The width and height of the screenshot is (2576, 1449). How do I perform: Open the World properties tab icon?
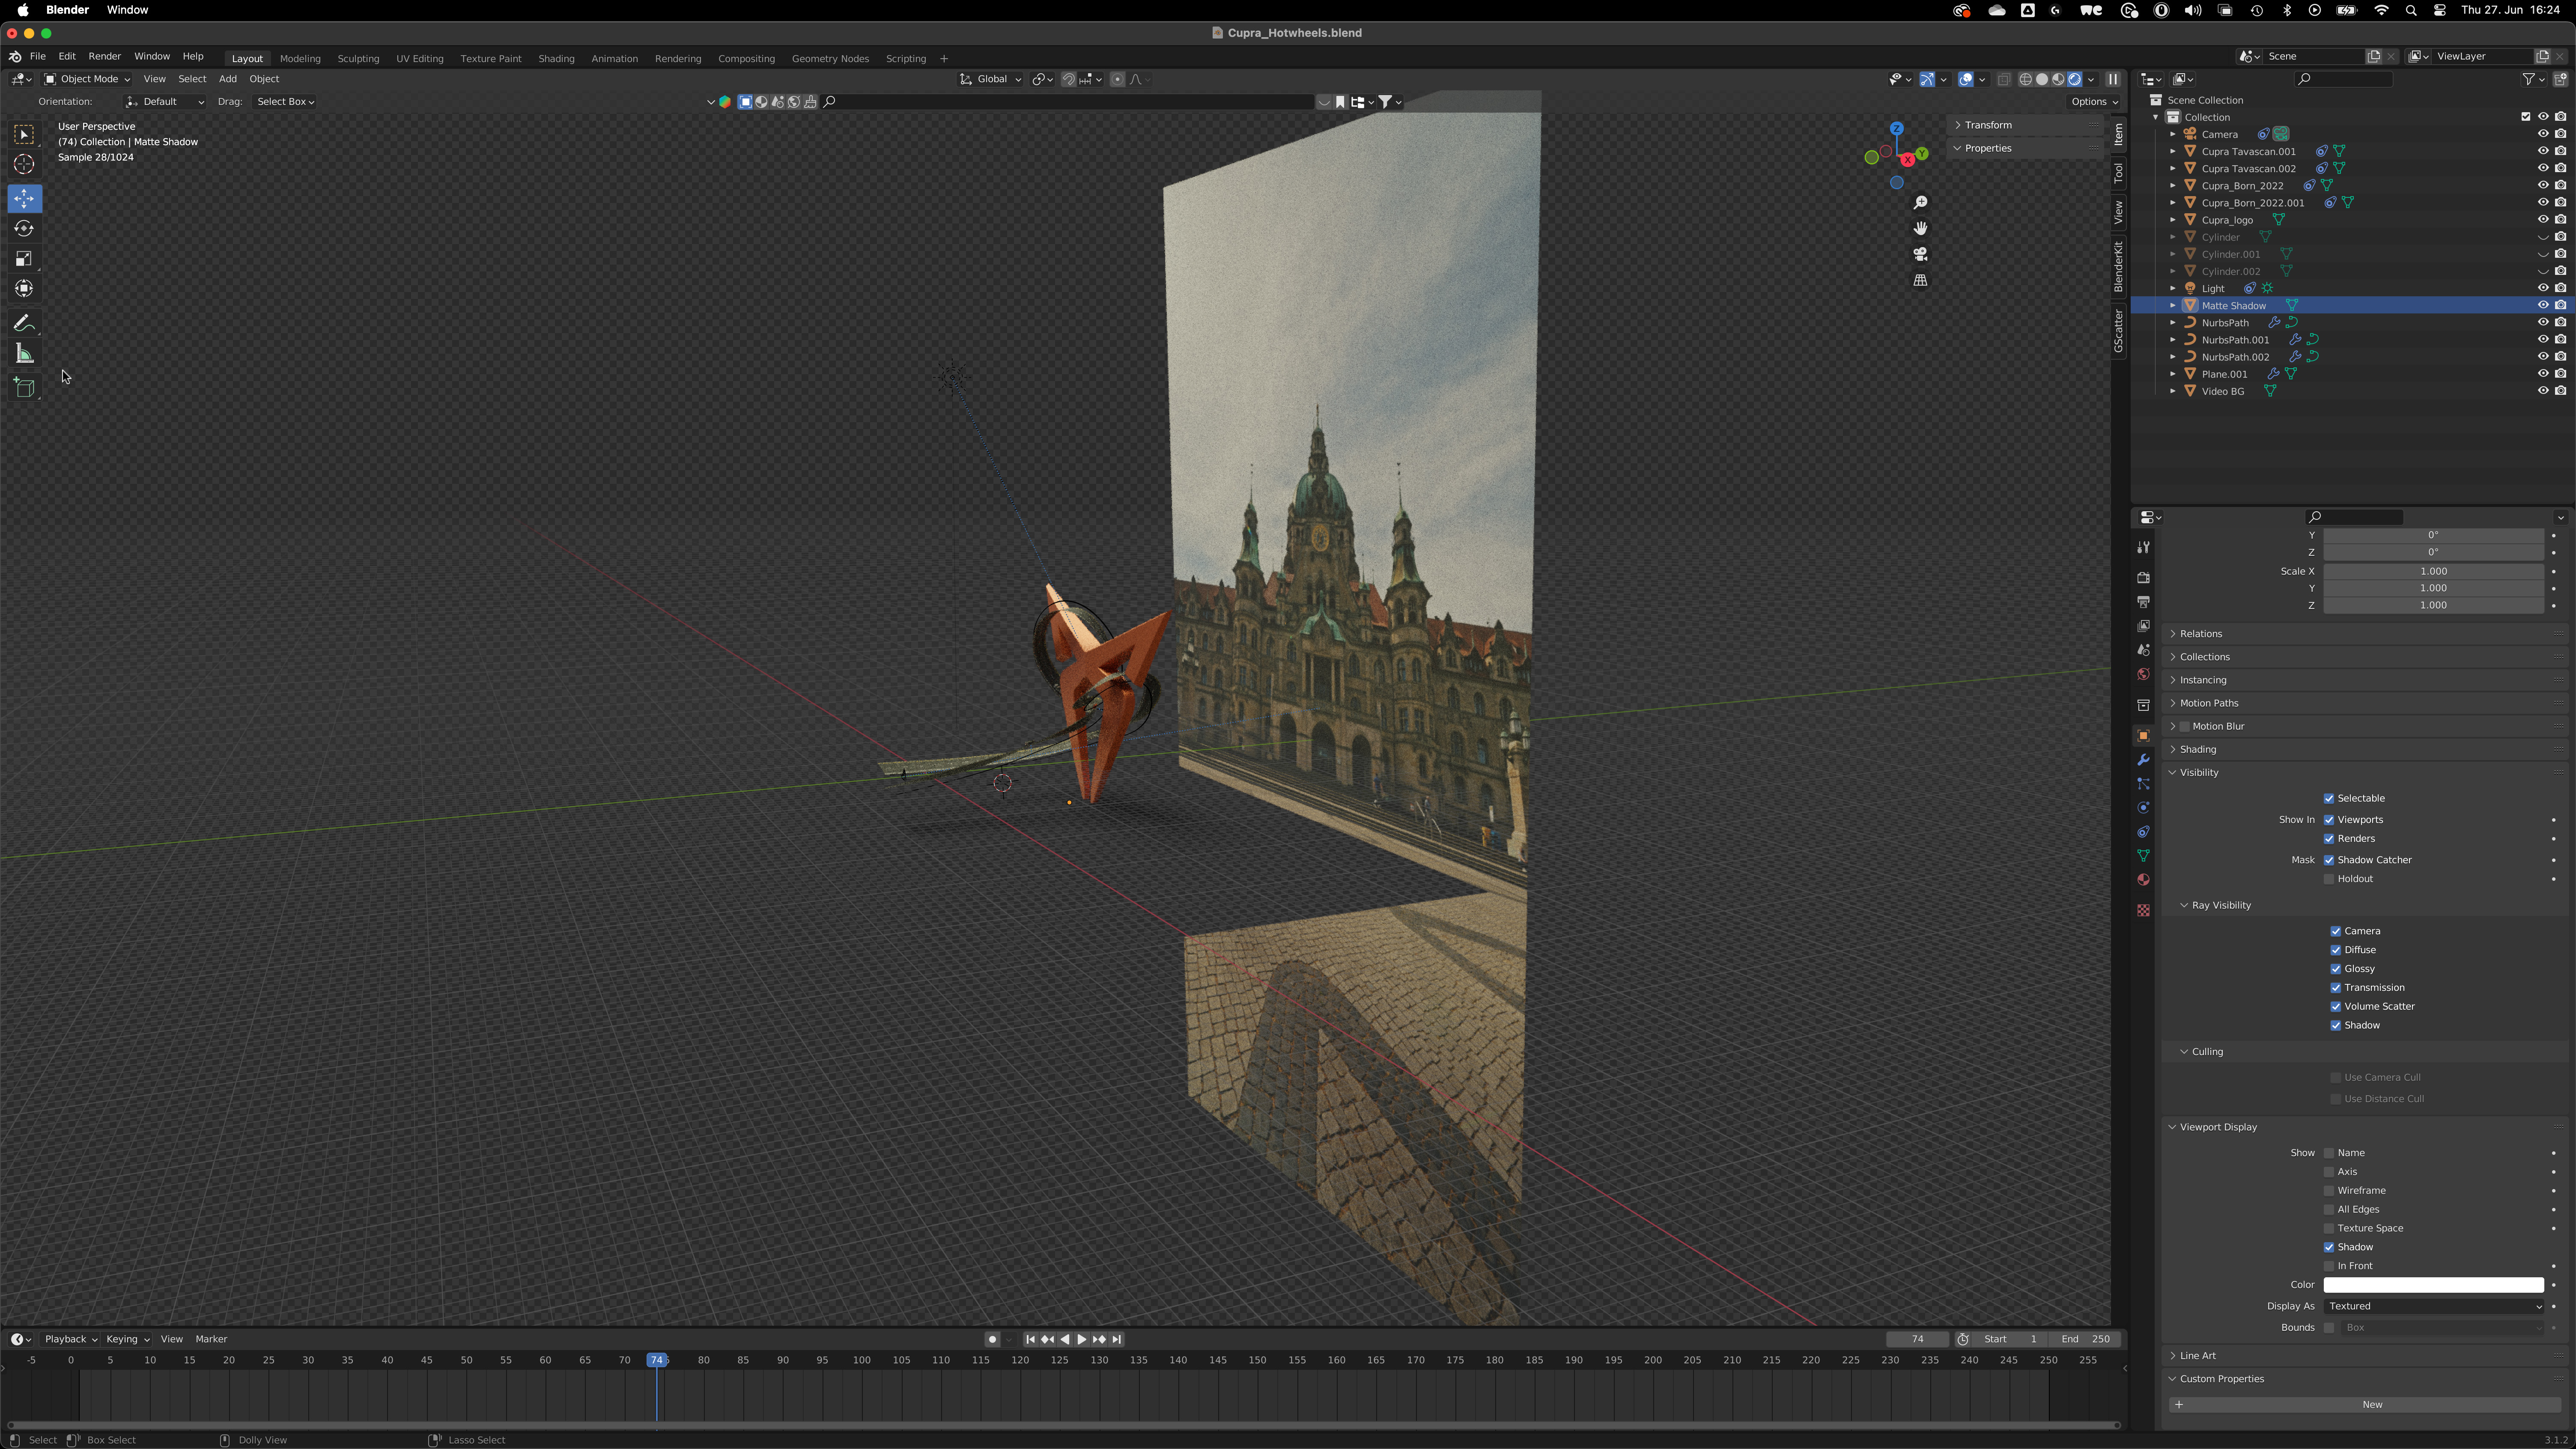click(2143, 674)
